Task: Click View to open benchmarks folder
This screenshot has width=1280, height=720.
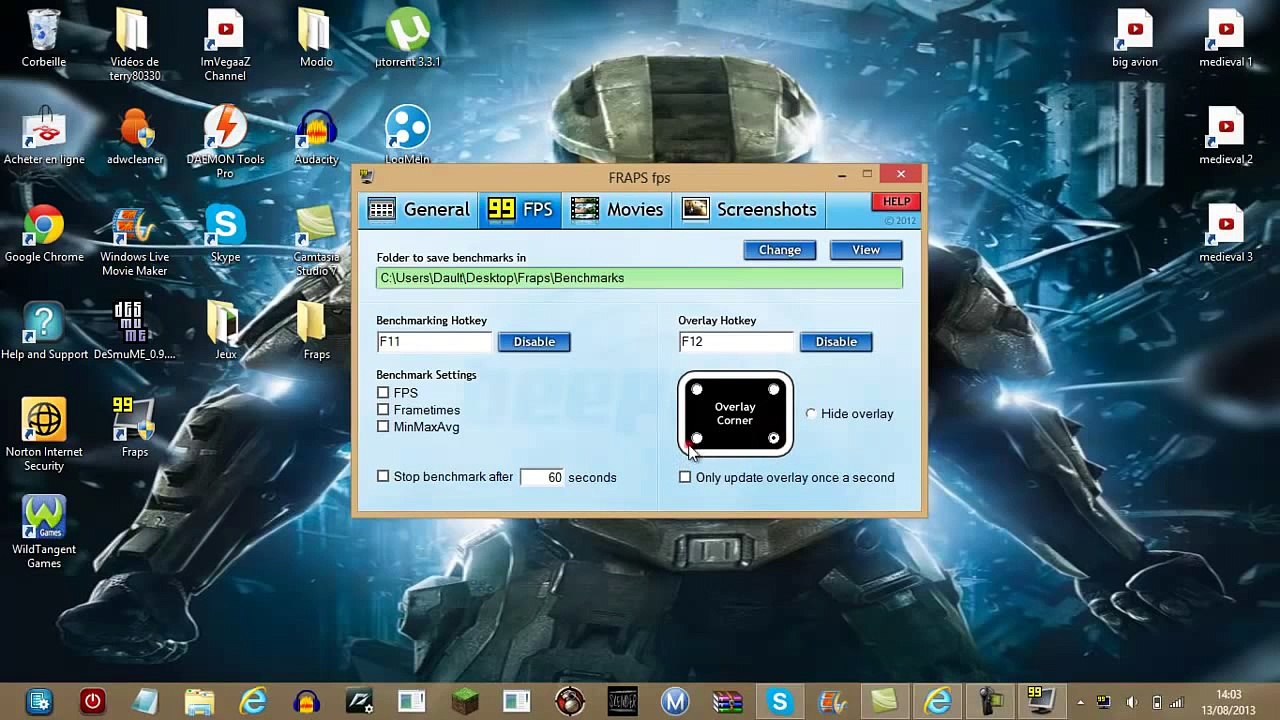Action: (866, 250)
